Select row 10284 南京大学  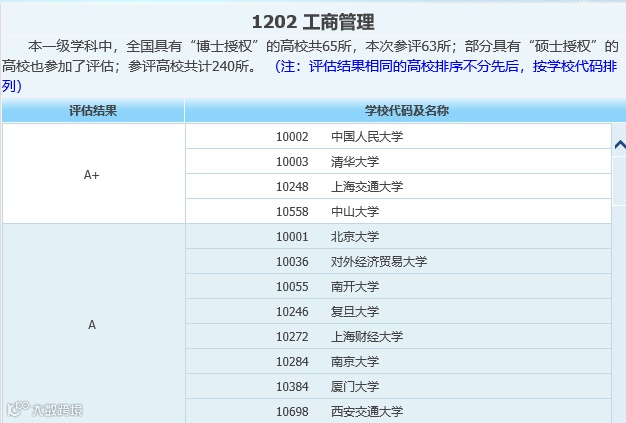point(398,362)
